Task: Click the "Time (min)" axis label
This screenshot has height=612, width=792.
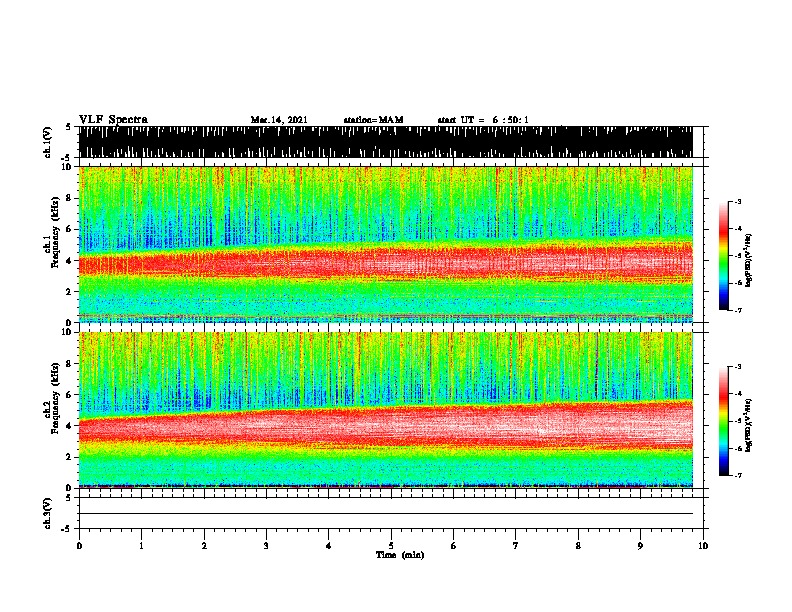Action: point(400,555)
